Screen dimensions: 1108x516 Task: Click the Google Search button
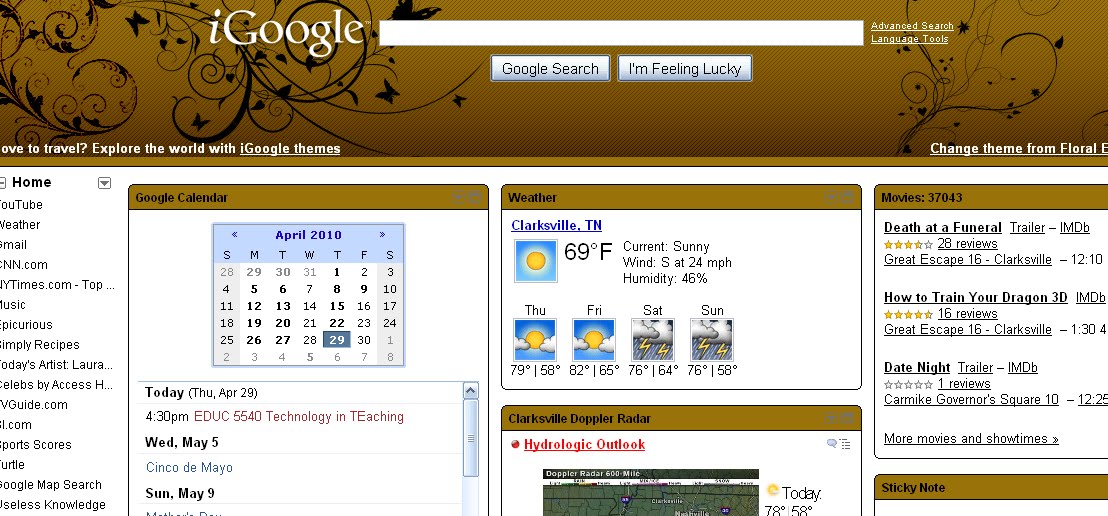pyautogui.click(x=550, y=69)
